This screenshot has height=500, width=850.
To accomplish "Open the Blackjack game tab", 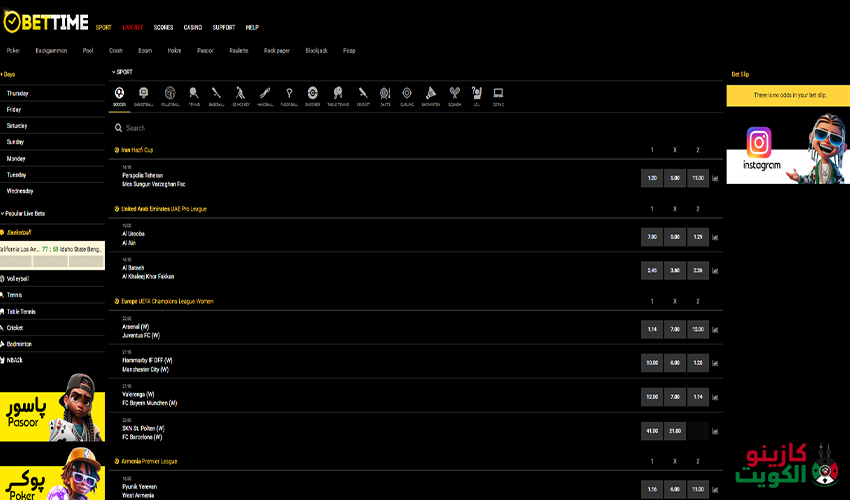I will pyautogui.click(x=316, y=50).
